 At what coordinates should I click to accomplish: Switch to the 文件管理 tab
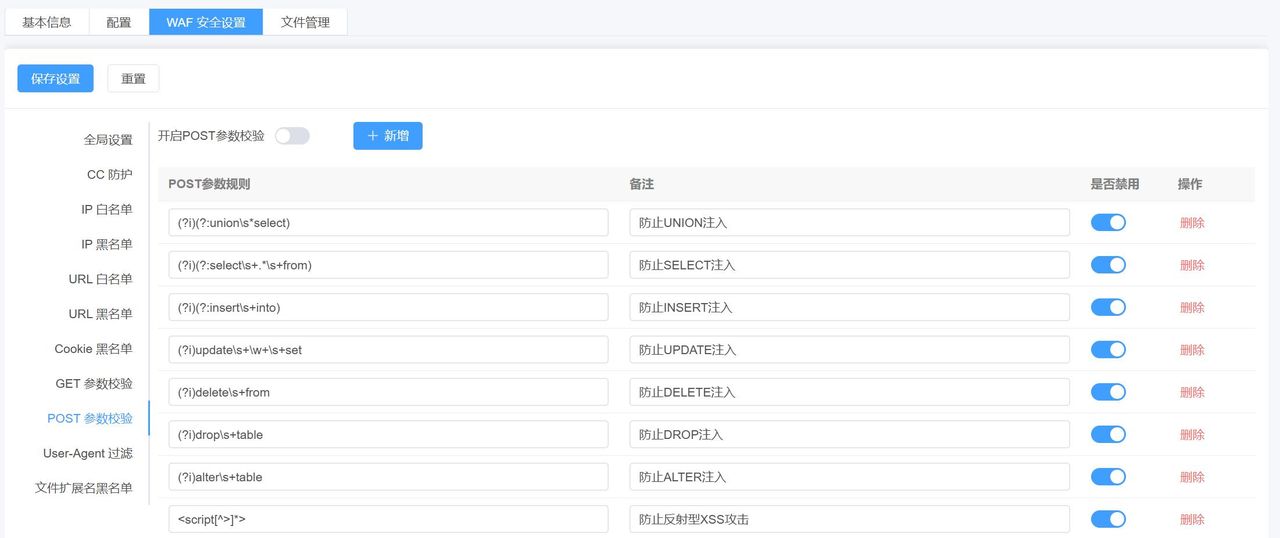tap(305, 22)
